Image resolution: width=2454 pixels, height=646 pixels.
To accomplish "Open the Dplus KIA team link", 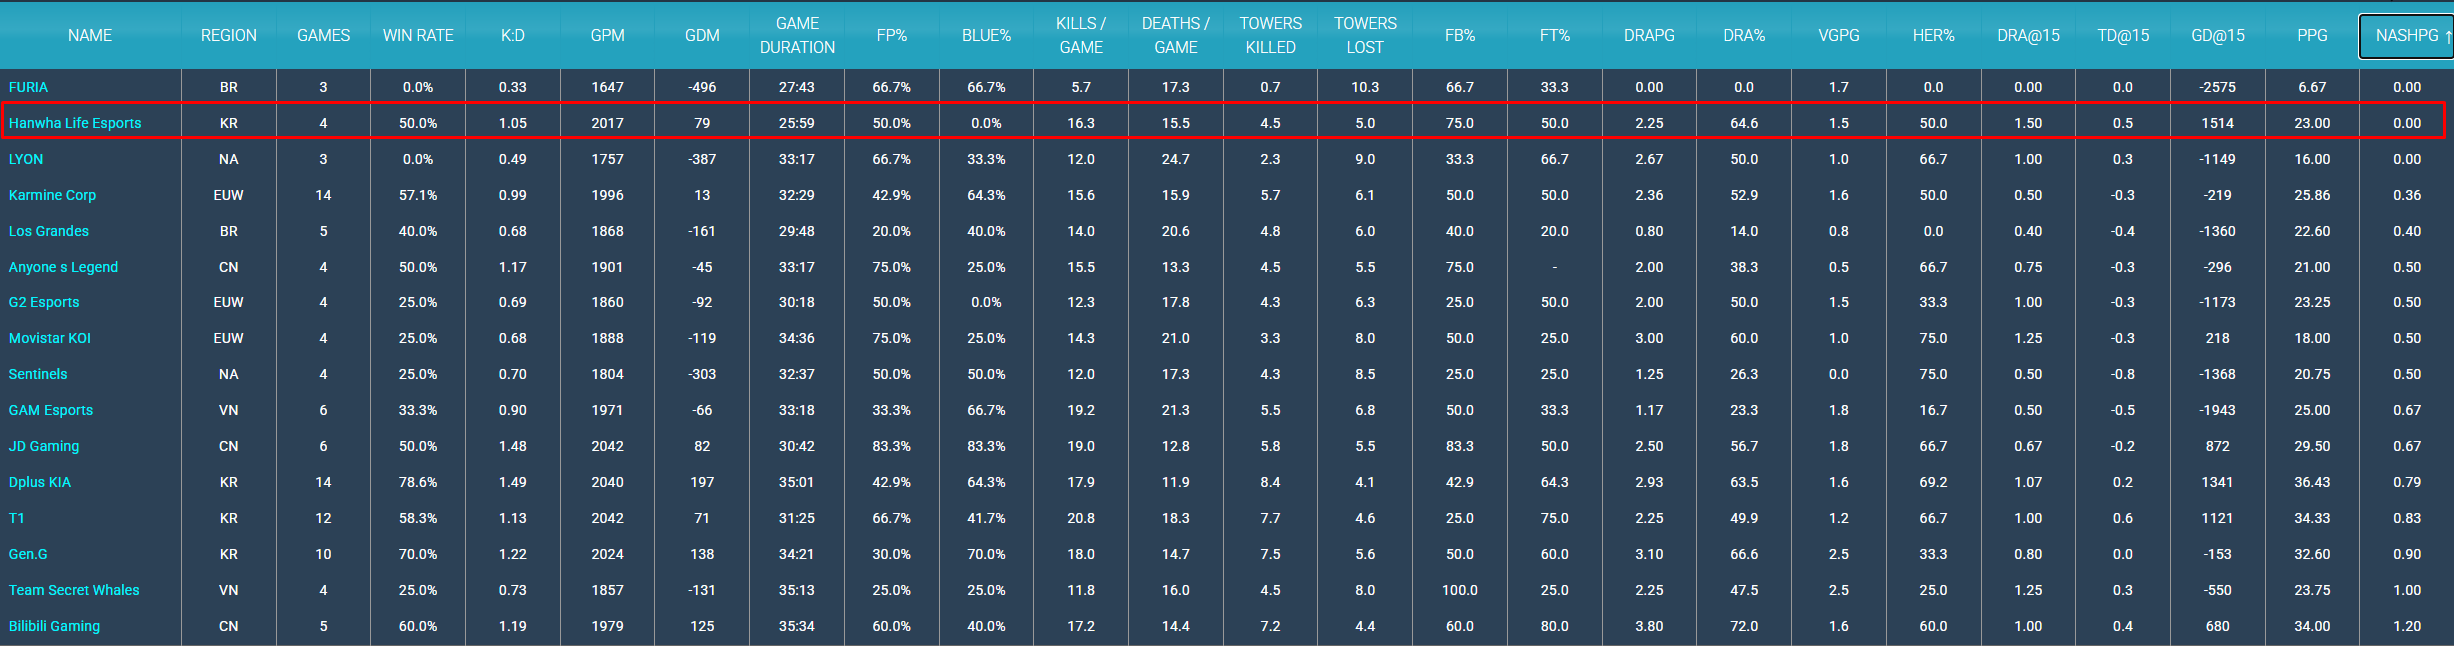I will 40,482.
